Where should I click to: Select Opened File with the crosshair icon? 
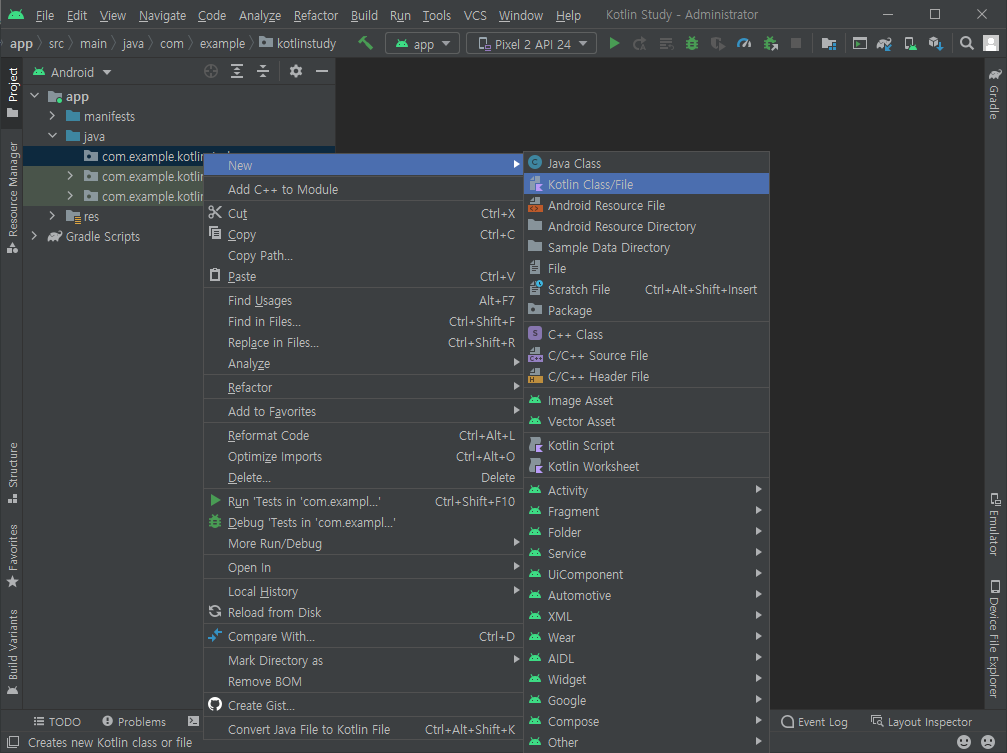(x=212, y=71)
